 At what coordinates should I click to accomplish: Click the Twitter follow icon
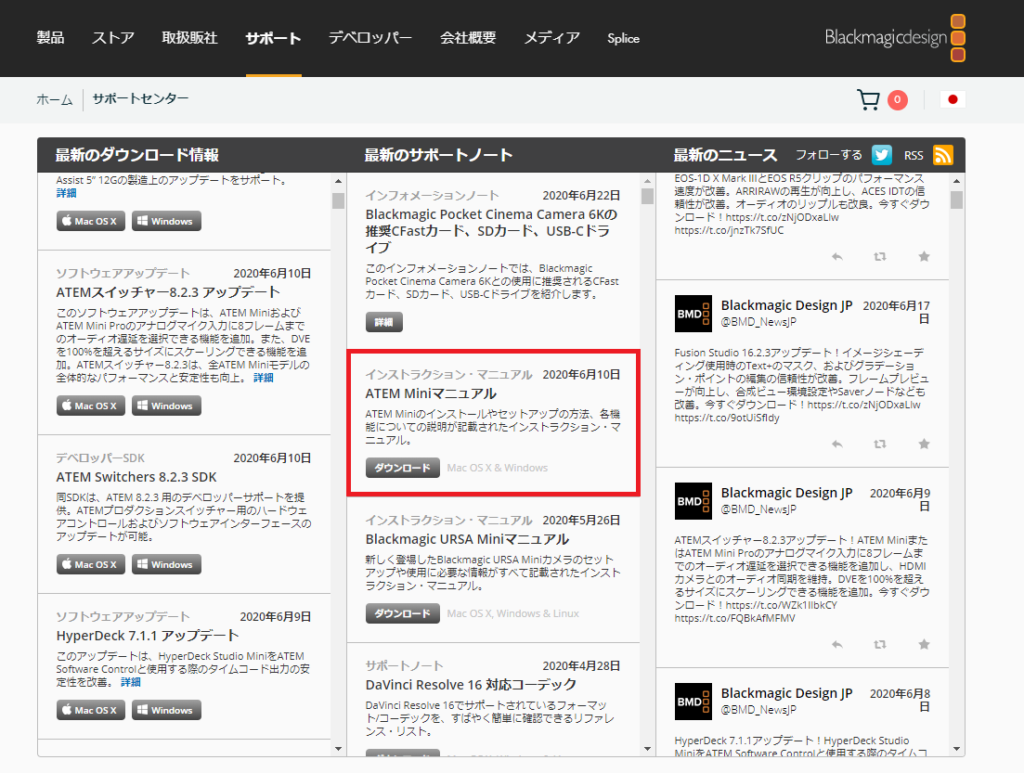[882, 155]
